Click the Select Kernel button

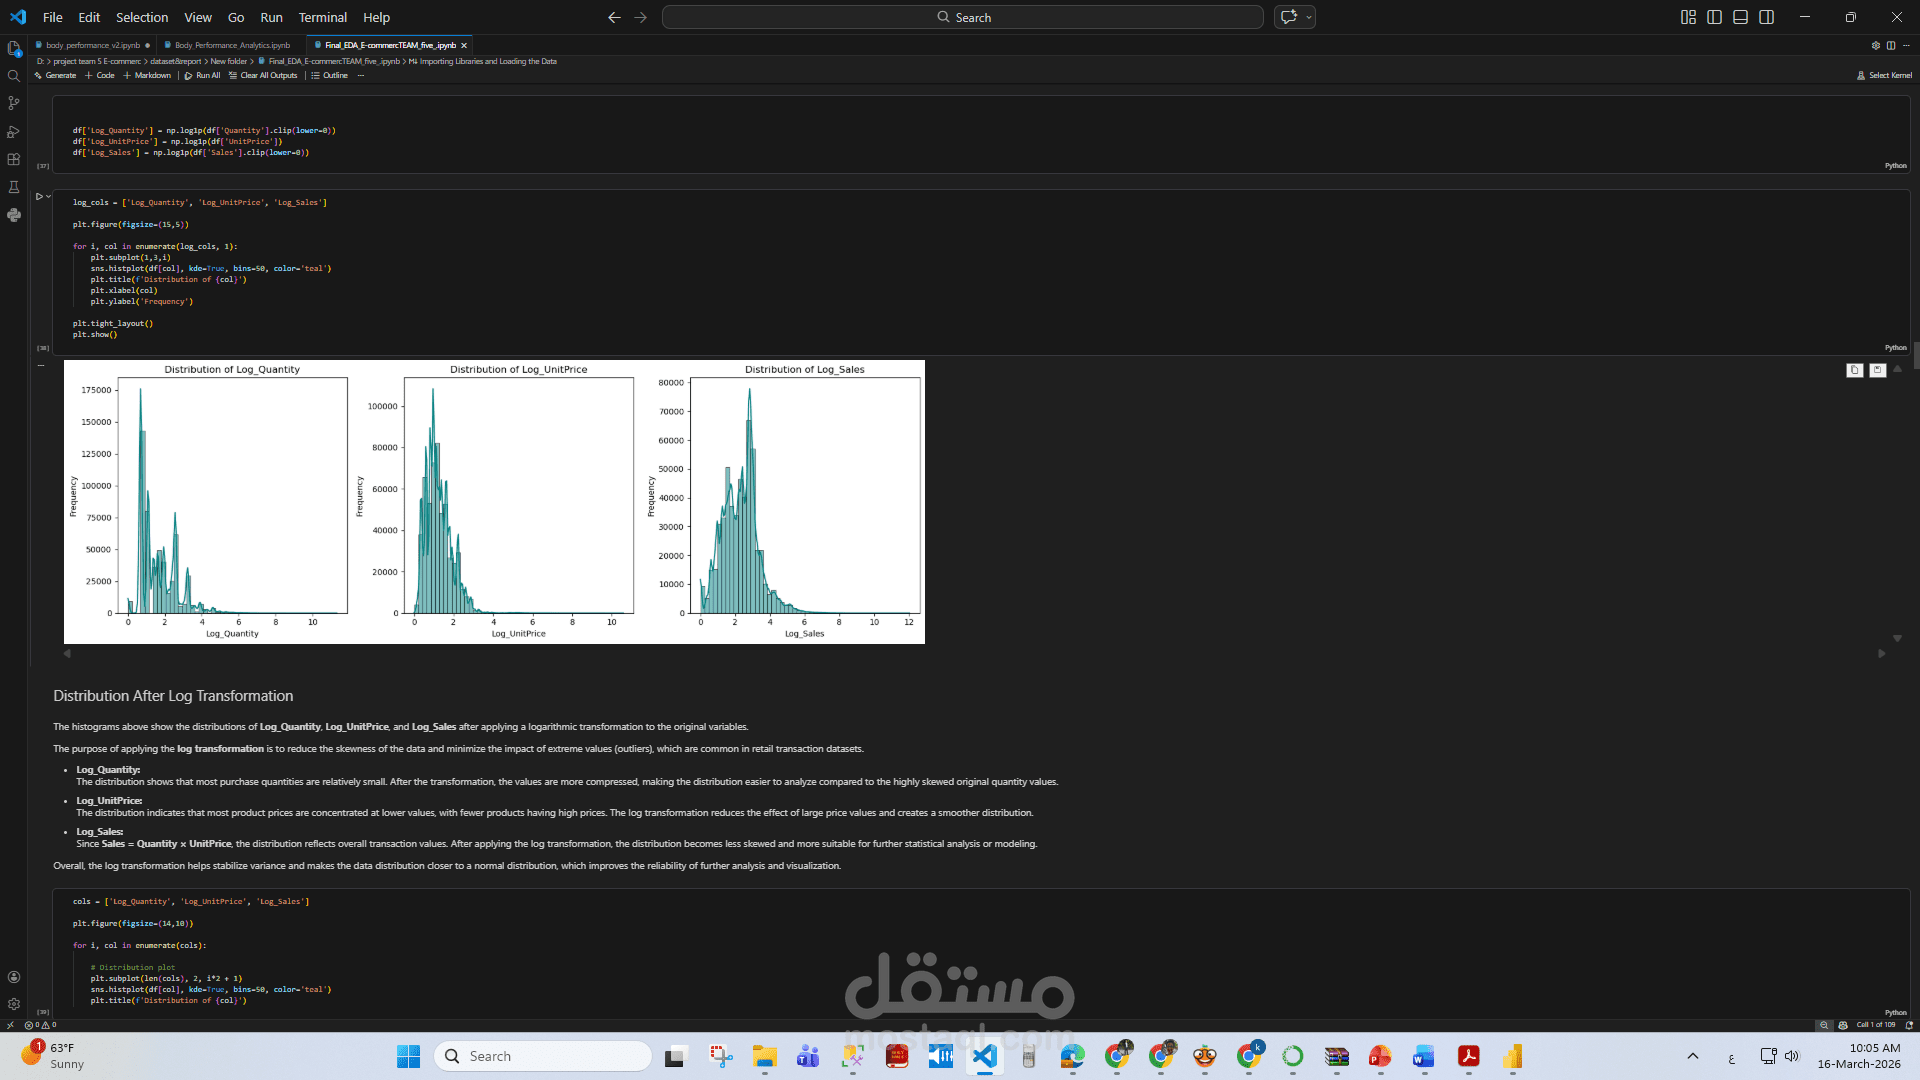pos(1884,75)
